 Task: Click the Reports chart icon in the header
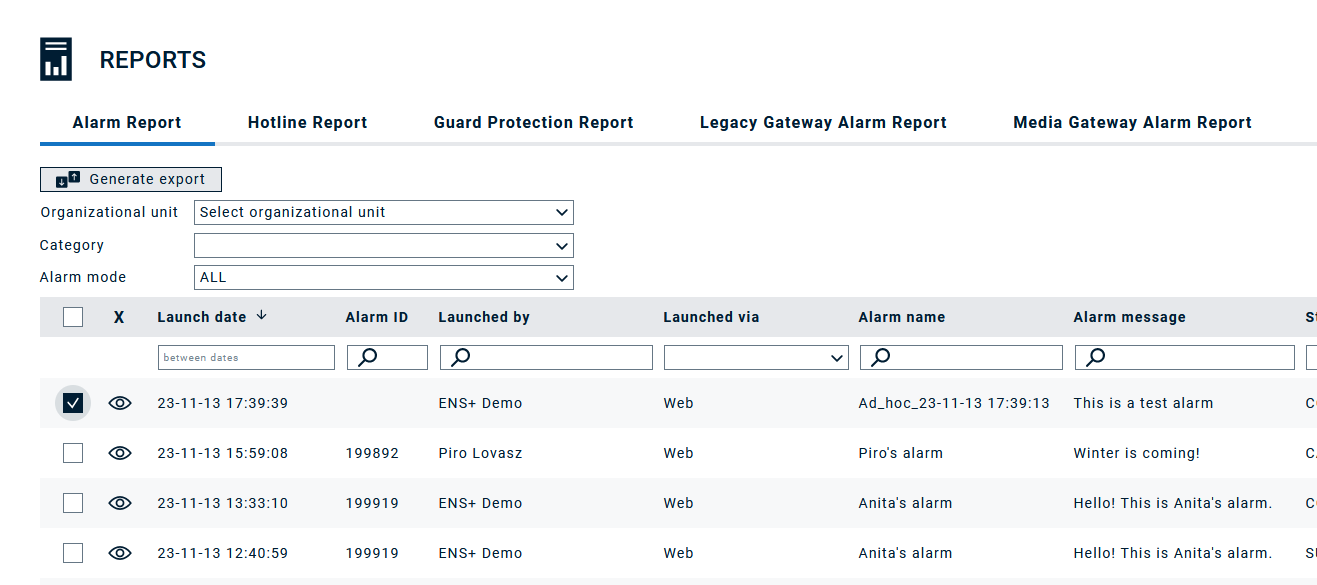(56, 59)
